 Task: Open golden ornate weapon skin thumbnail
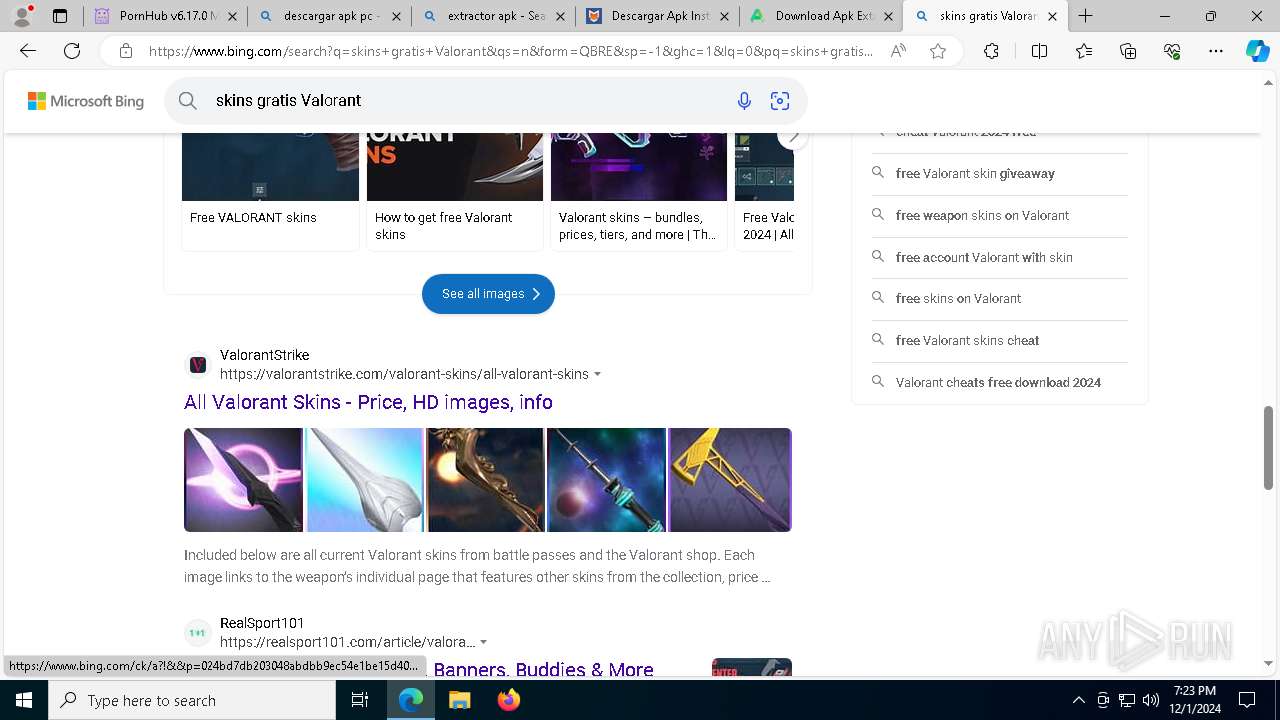(485, 480)
